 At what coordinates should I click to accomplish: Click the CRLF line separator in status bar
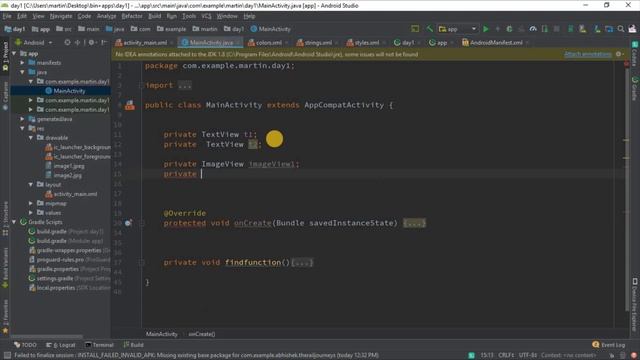coord(506,355)
